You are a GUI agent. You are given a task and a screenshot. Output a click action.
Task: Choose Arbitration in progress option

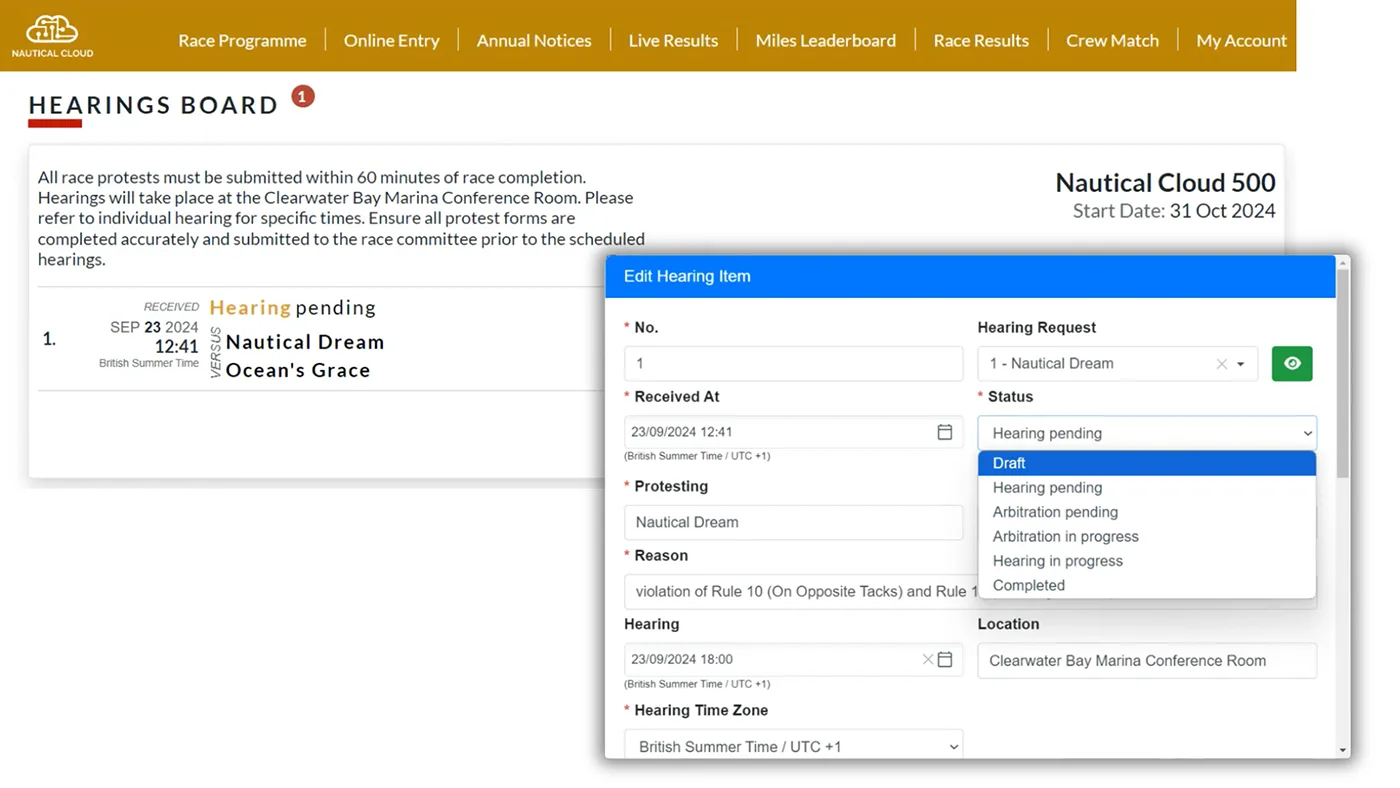point(1147,536)
